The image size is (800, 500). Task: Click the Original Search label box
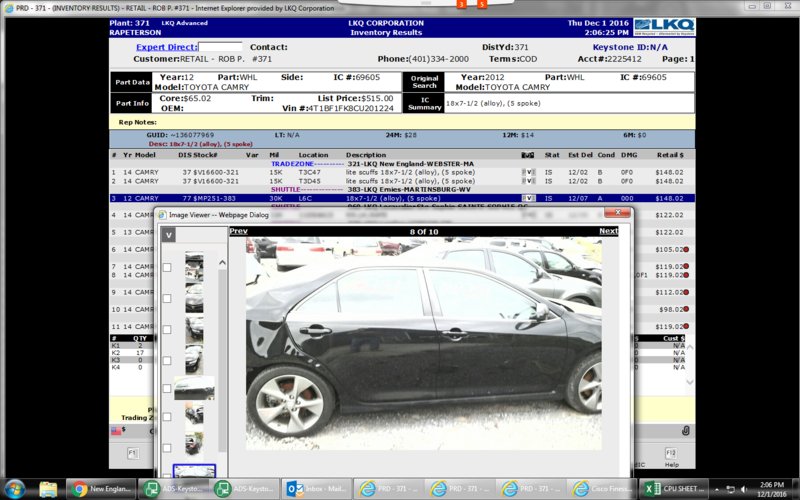click(x=424, y=82)
